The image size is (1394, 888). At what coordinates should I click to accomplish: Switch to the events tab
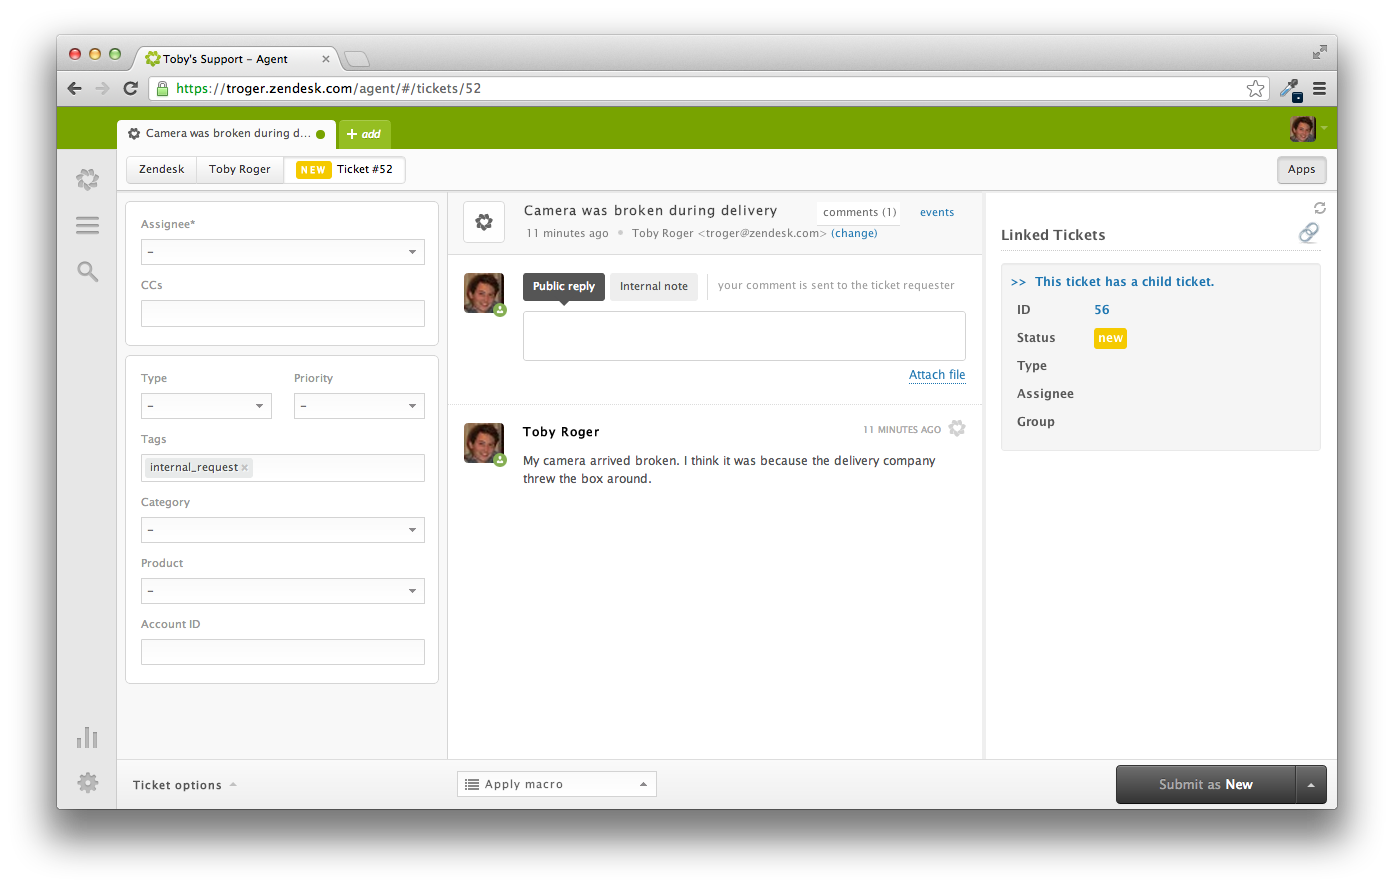(936, 212)
